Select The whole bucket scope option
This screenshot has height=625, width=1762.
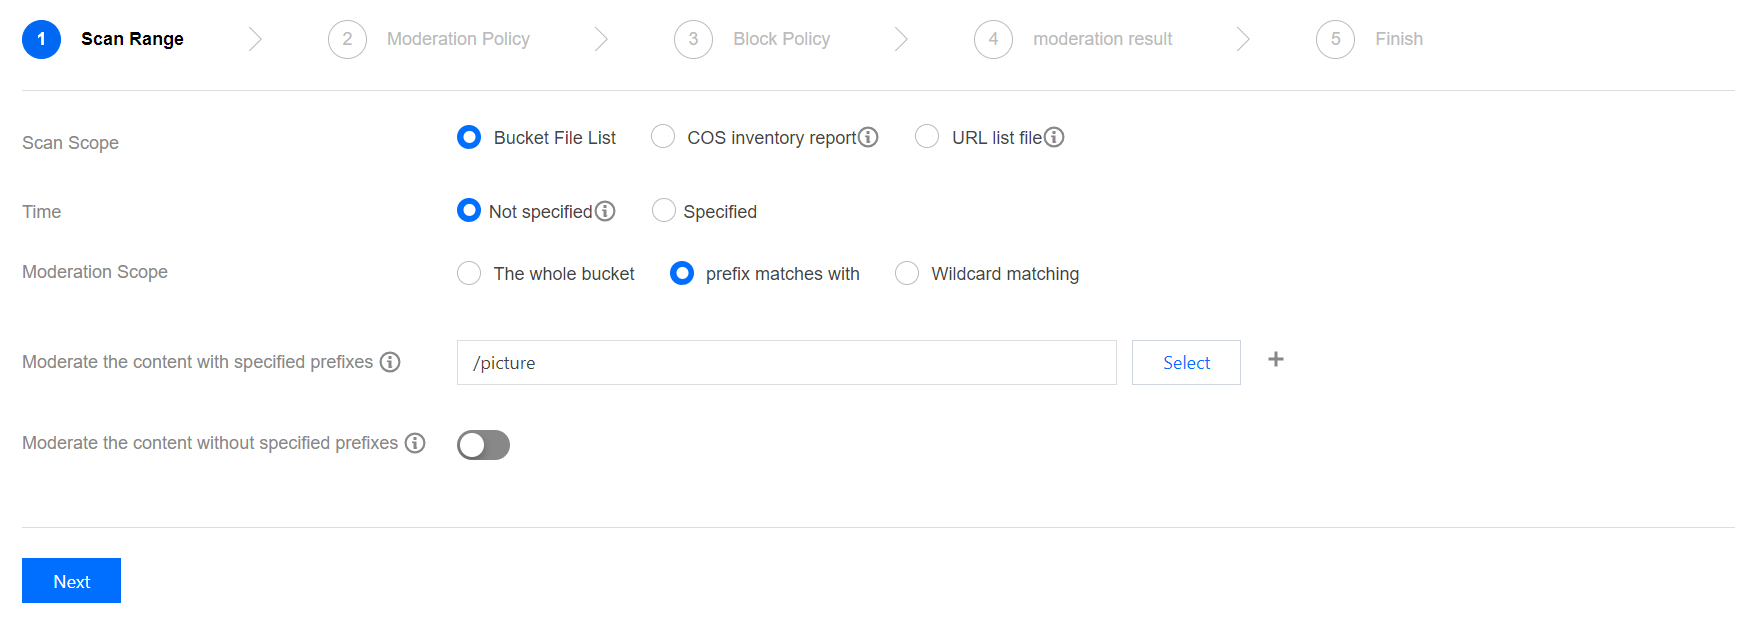(469, 273)
